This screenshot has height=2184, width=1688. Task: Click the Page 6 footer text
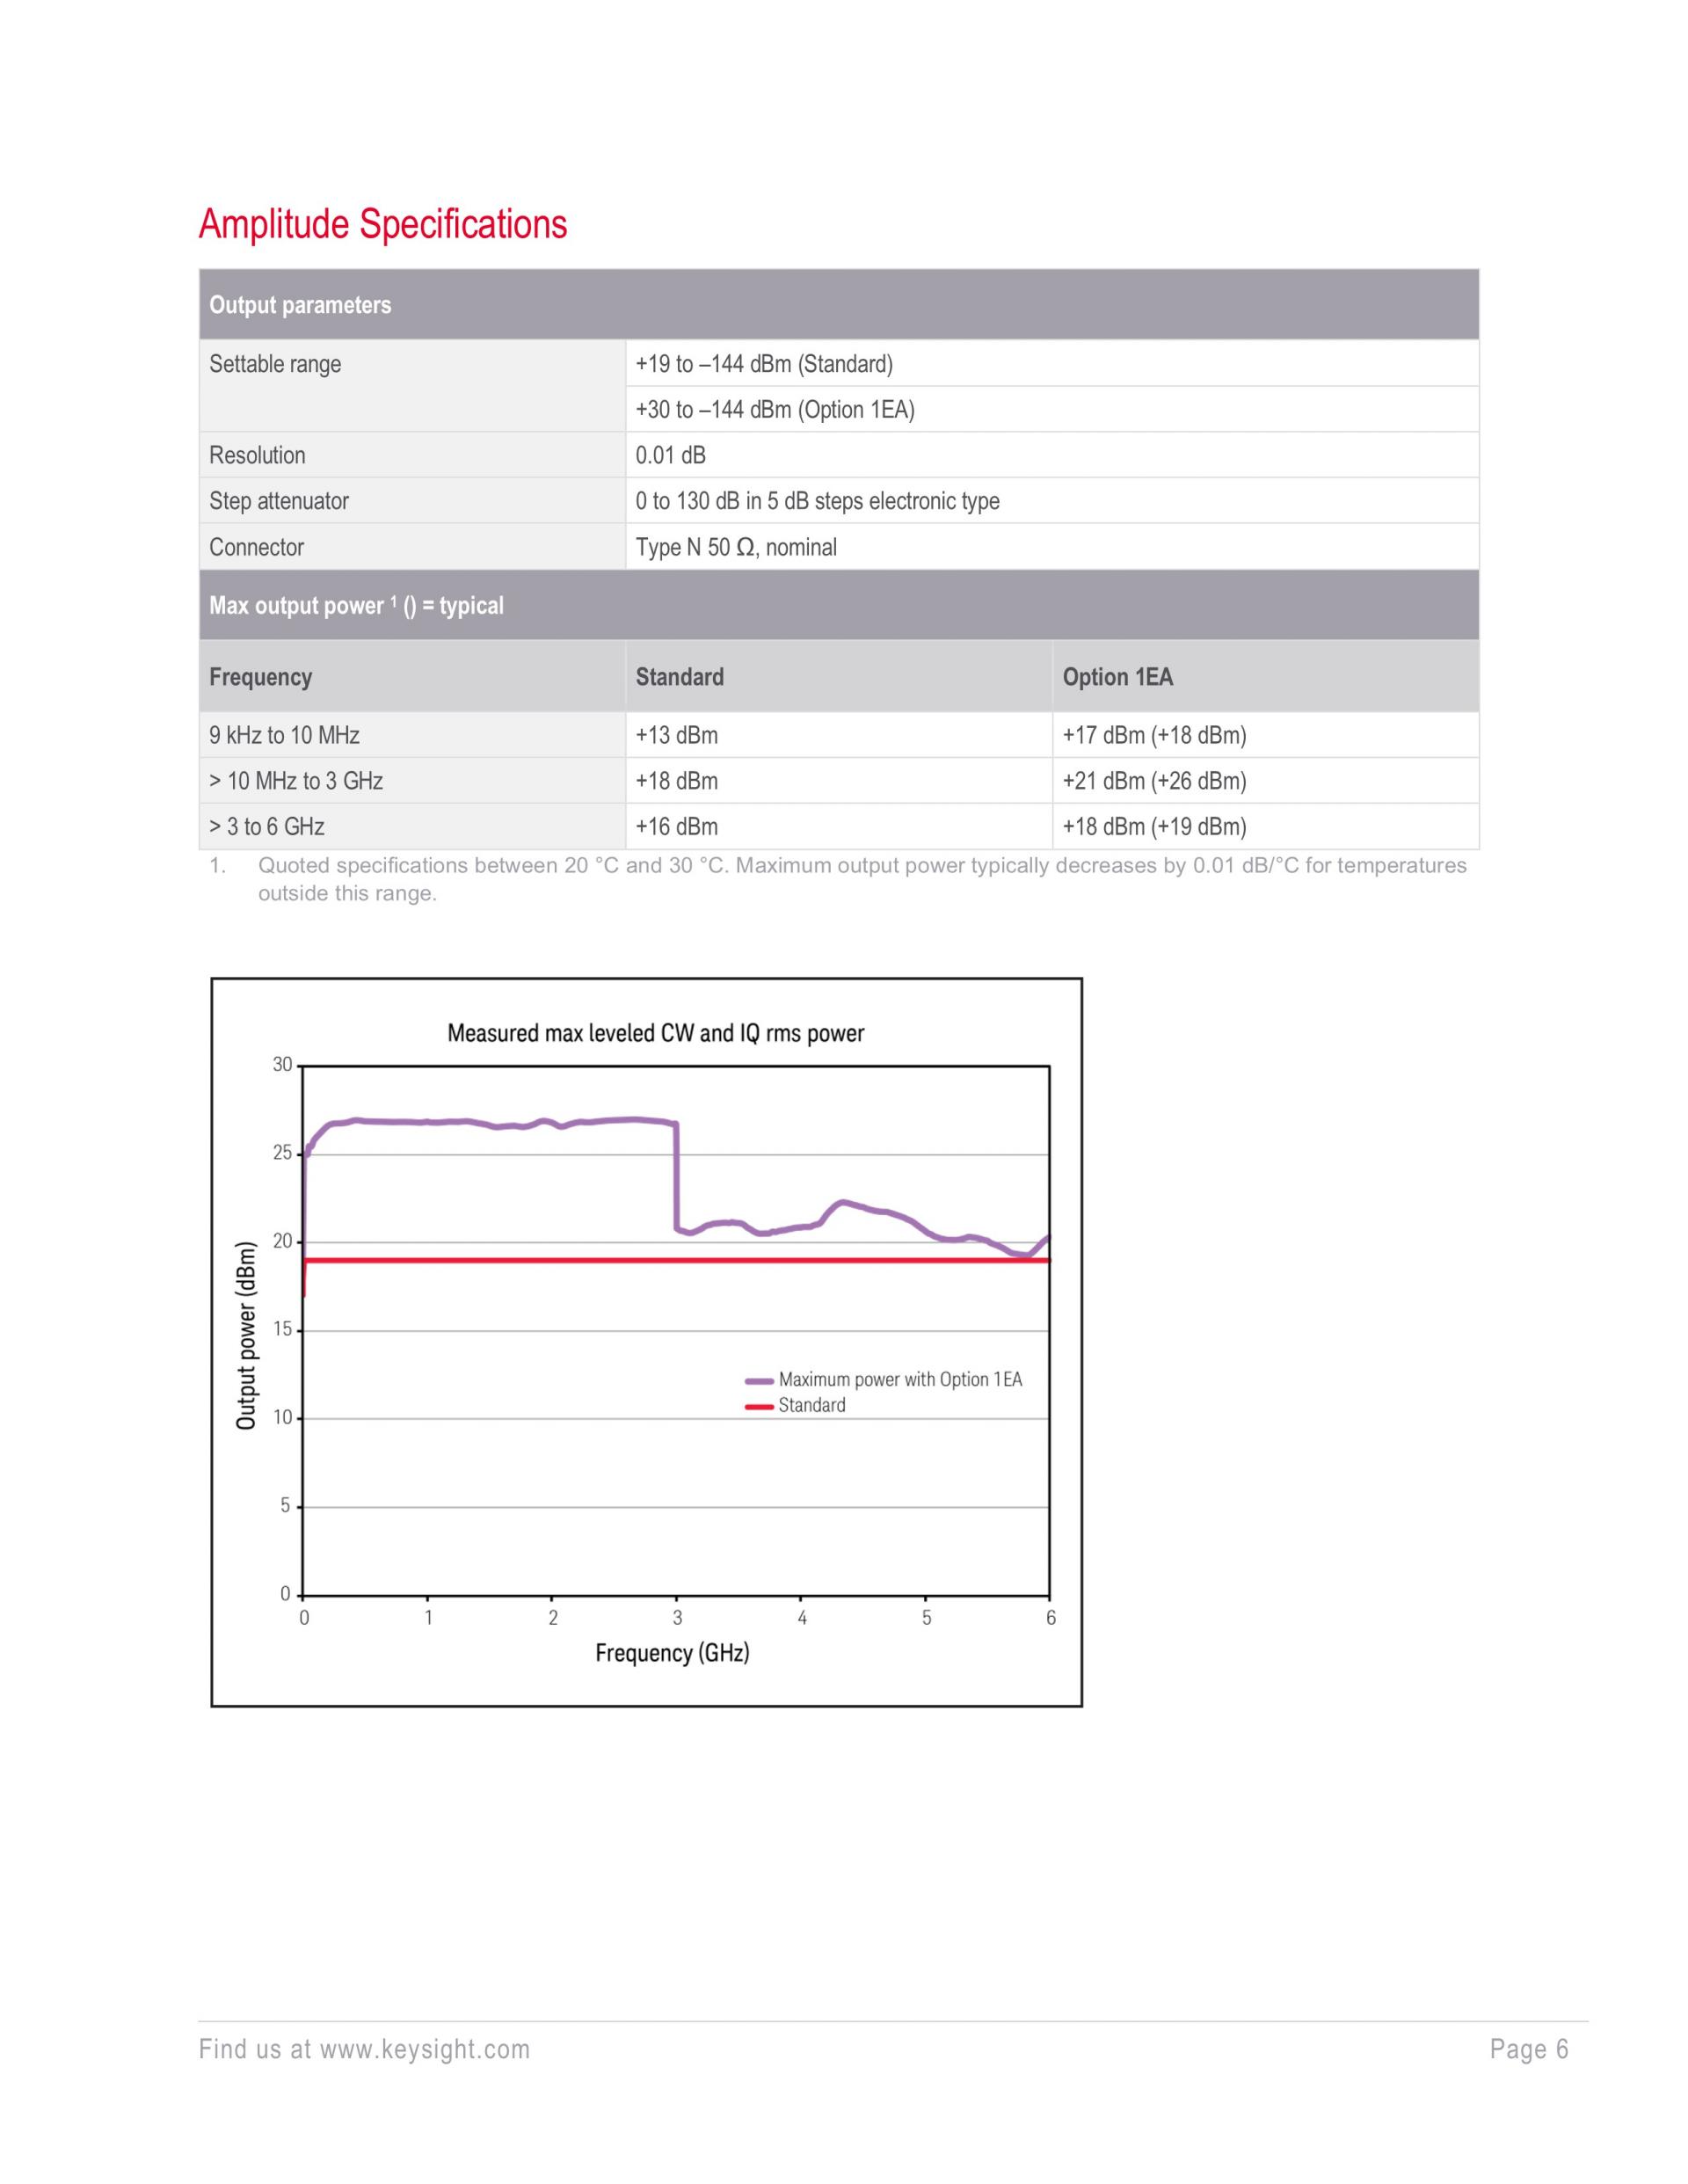(x=1529, y=2050)
